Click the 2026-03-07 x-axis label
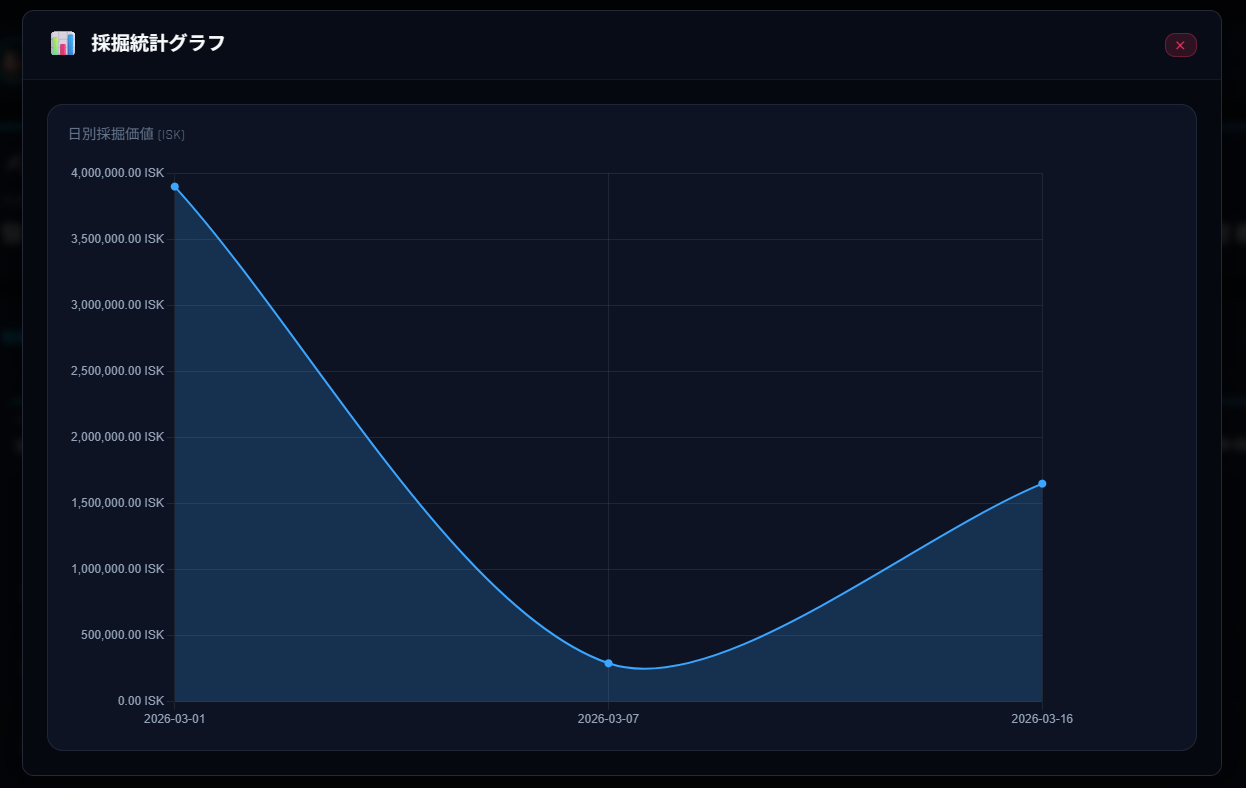 608,719
